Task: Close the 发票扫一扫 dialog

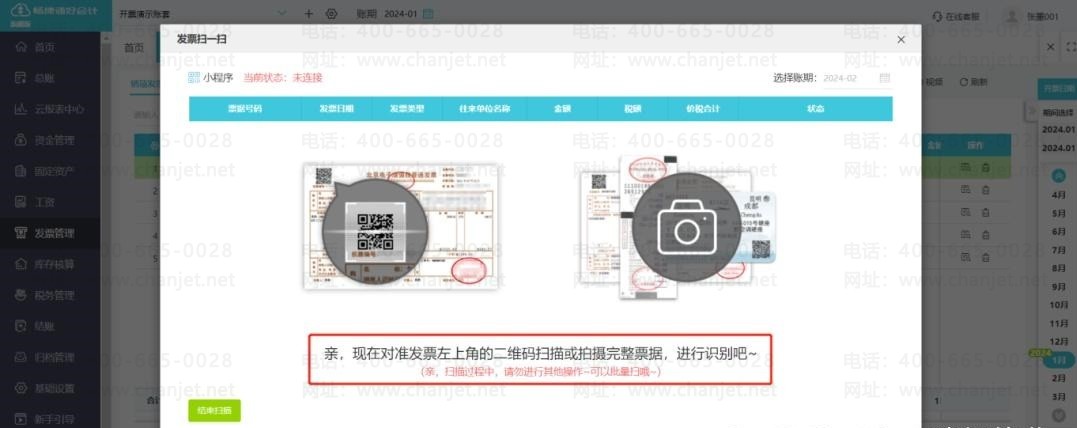Action: point(901,40)
